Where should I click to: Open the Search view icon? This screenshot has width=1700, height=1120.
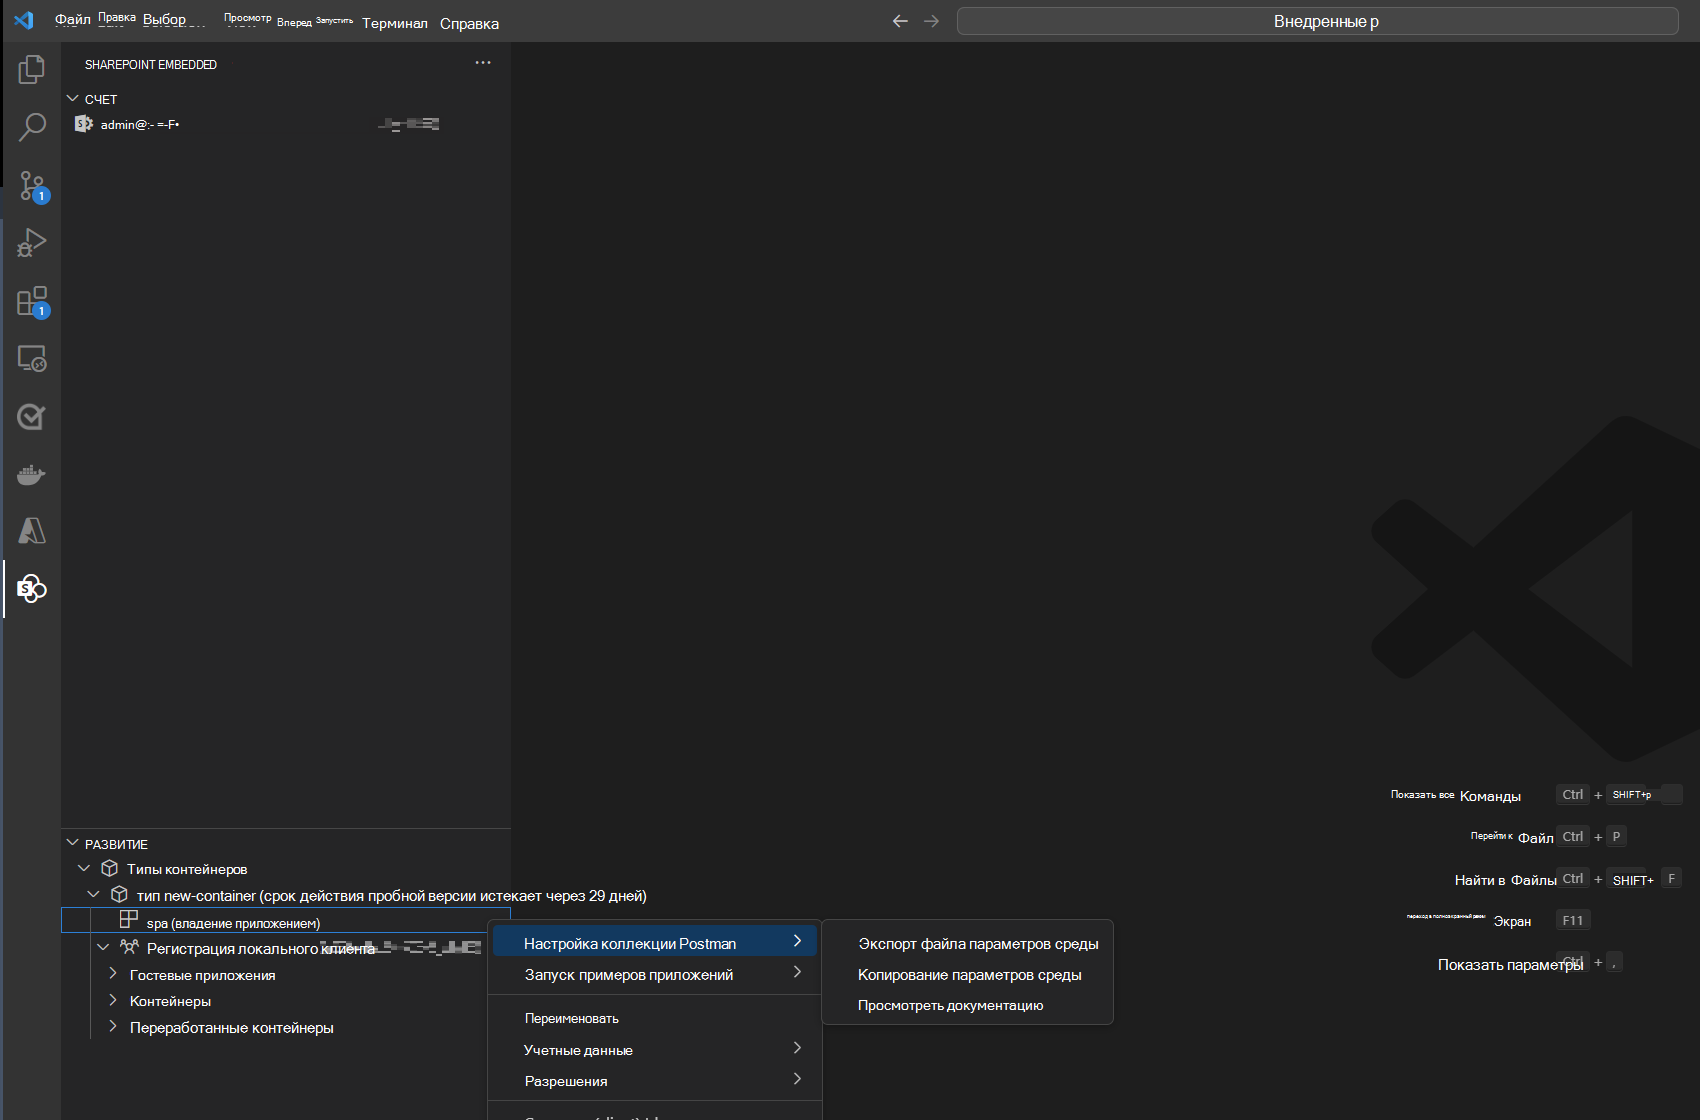(x=32, y=127)
